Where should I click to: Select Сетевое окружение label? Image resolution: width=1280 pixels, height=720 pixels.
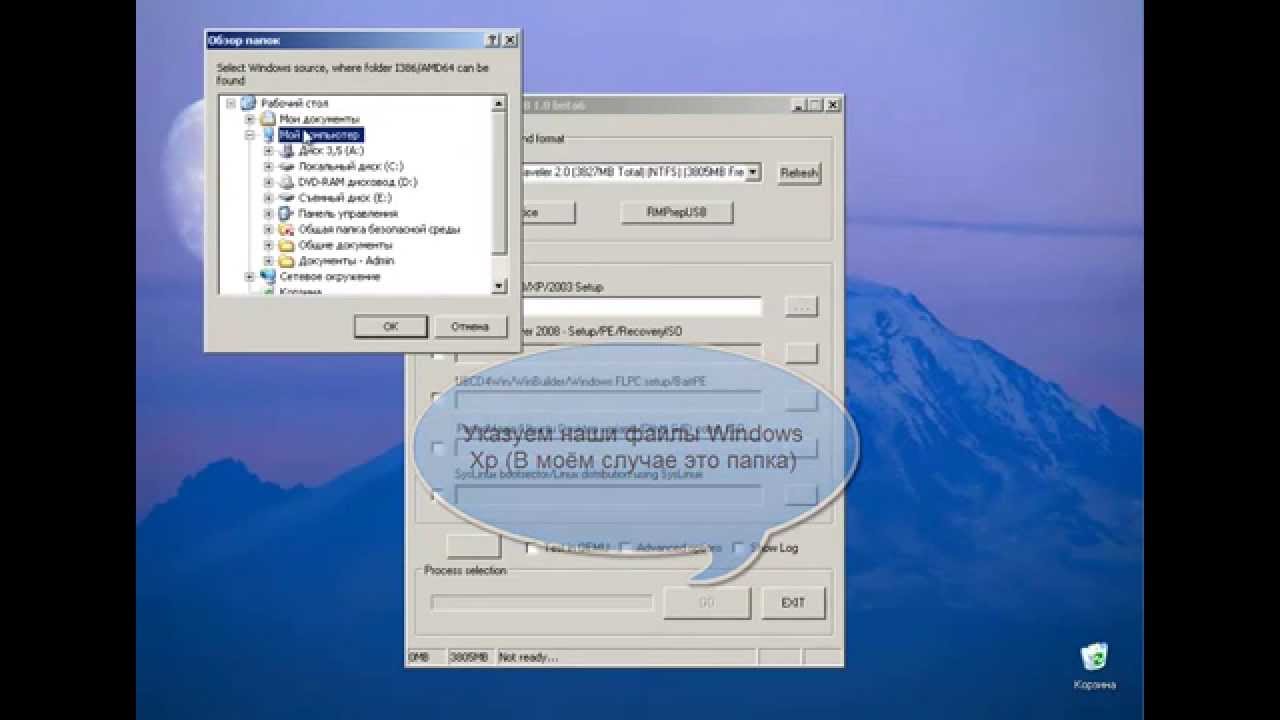coord(329,277)
